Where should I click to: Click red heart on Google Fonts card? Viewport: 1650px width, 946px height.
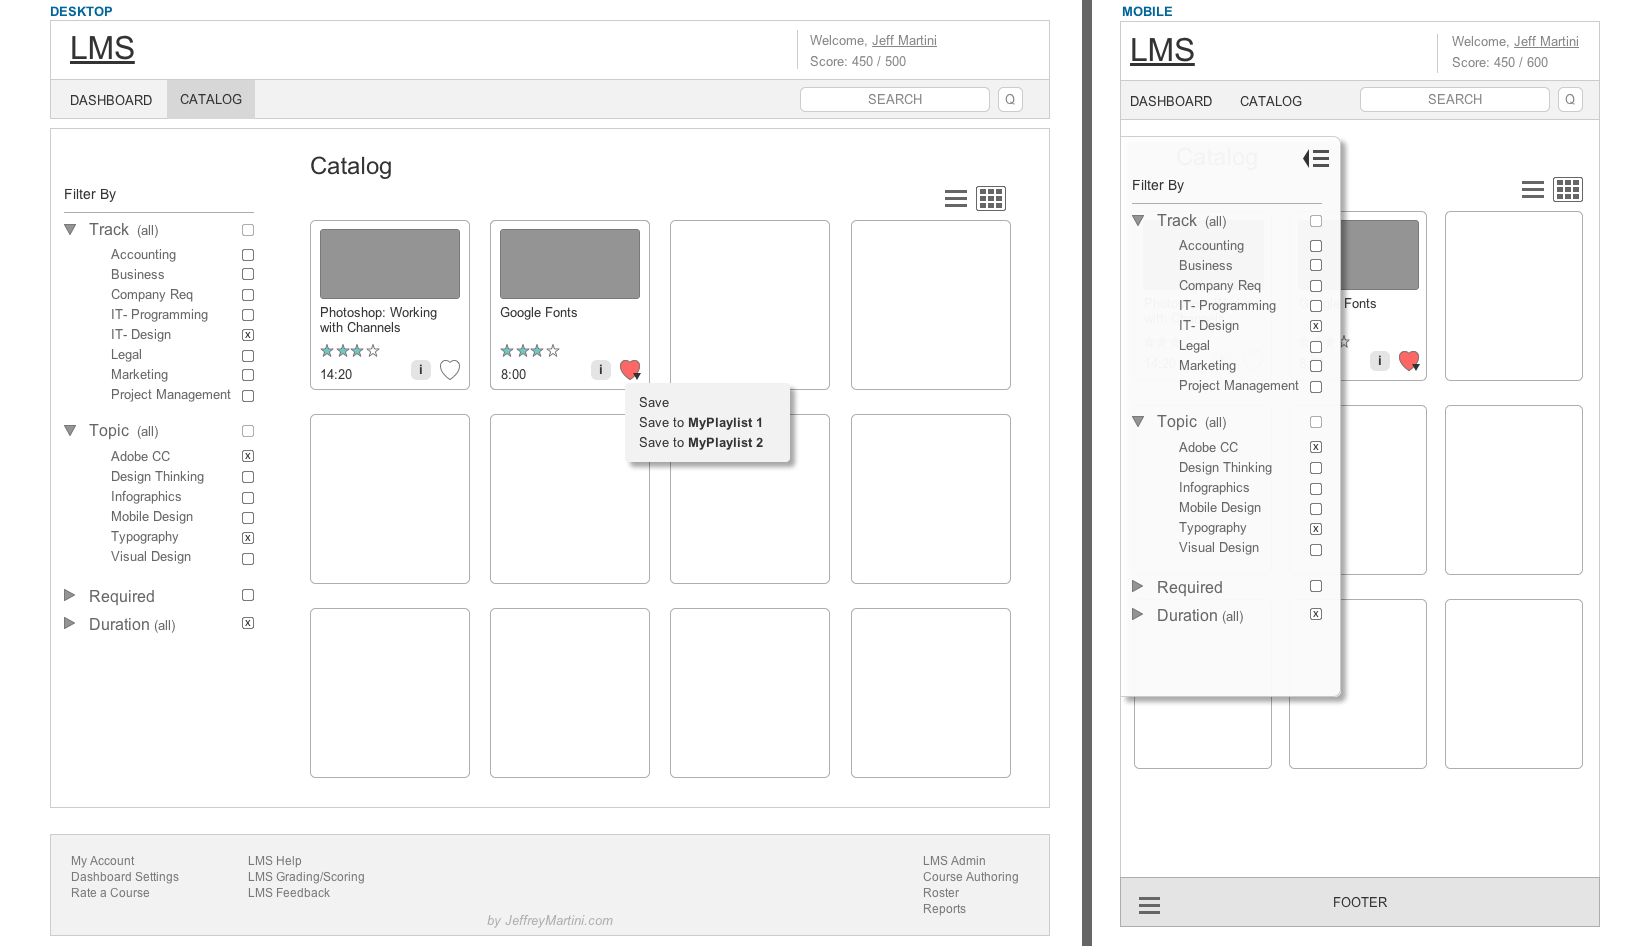(x=629, y=369)
